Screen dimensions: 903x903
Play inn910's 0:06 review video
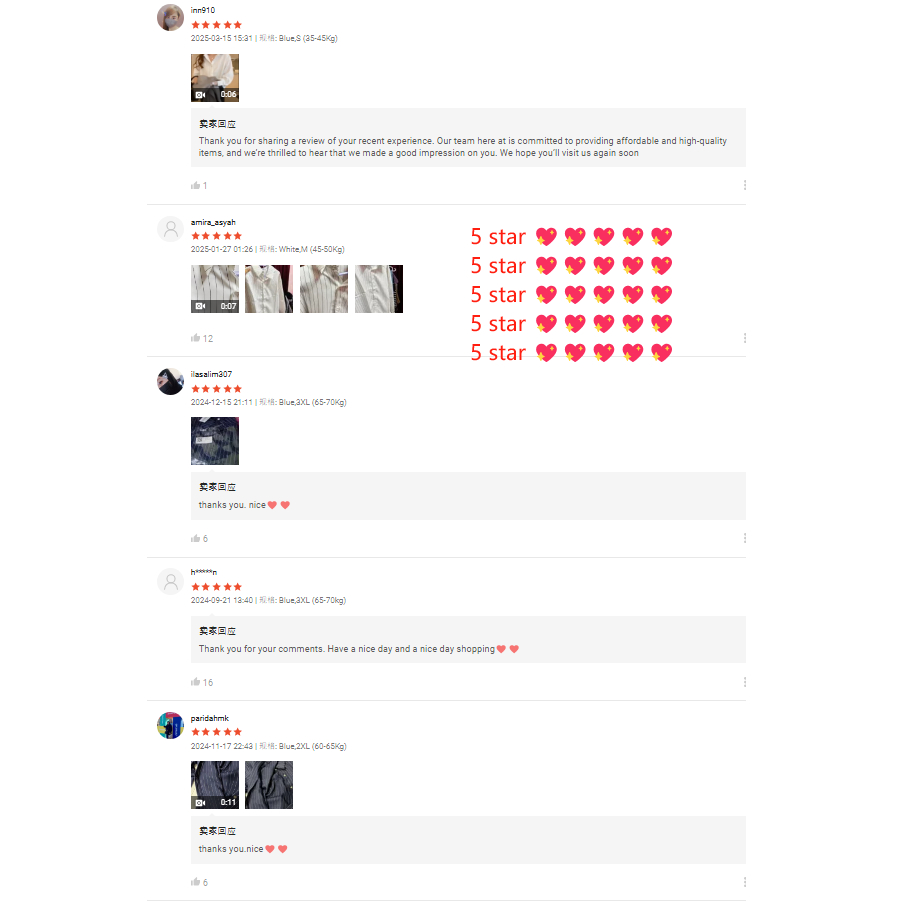pyautogui.click(x=215, y=78)
